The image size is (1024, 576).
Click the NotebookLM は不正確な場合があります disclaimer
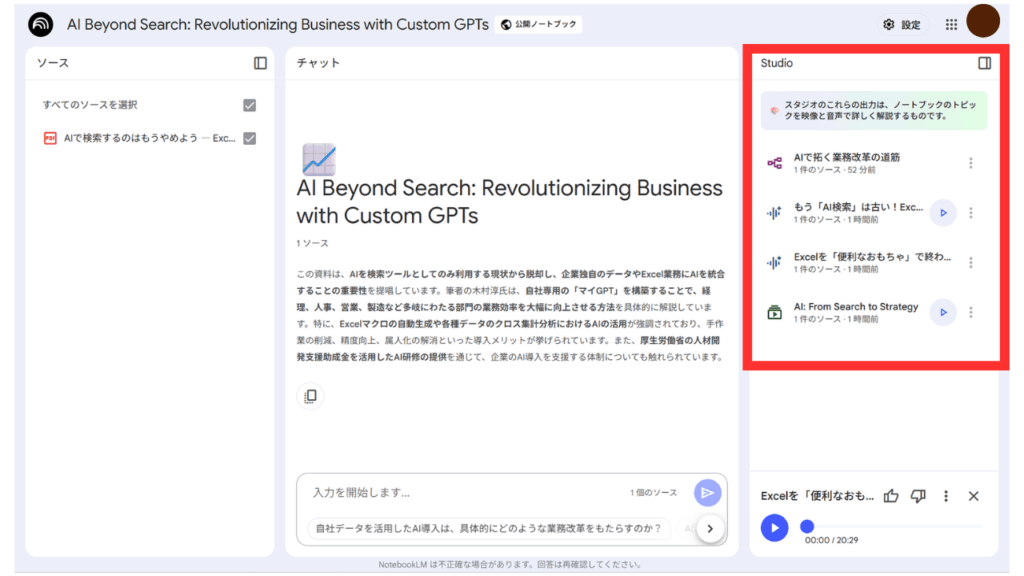point(511,564)
